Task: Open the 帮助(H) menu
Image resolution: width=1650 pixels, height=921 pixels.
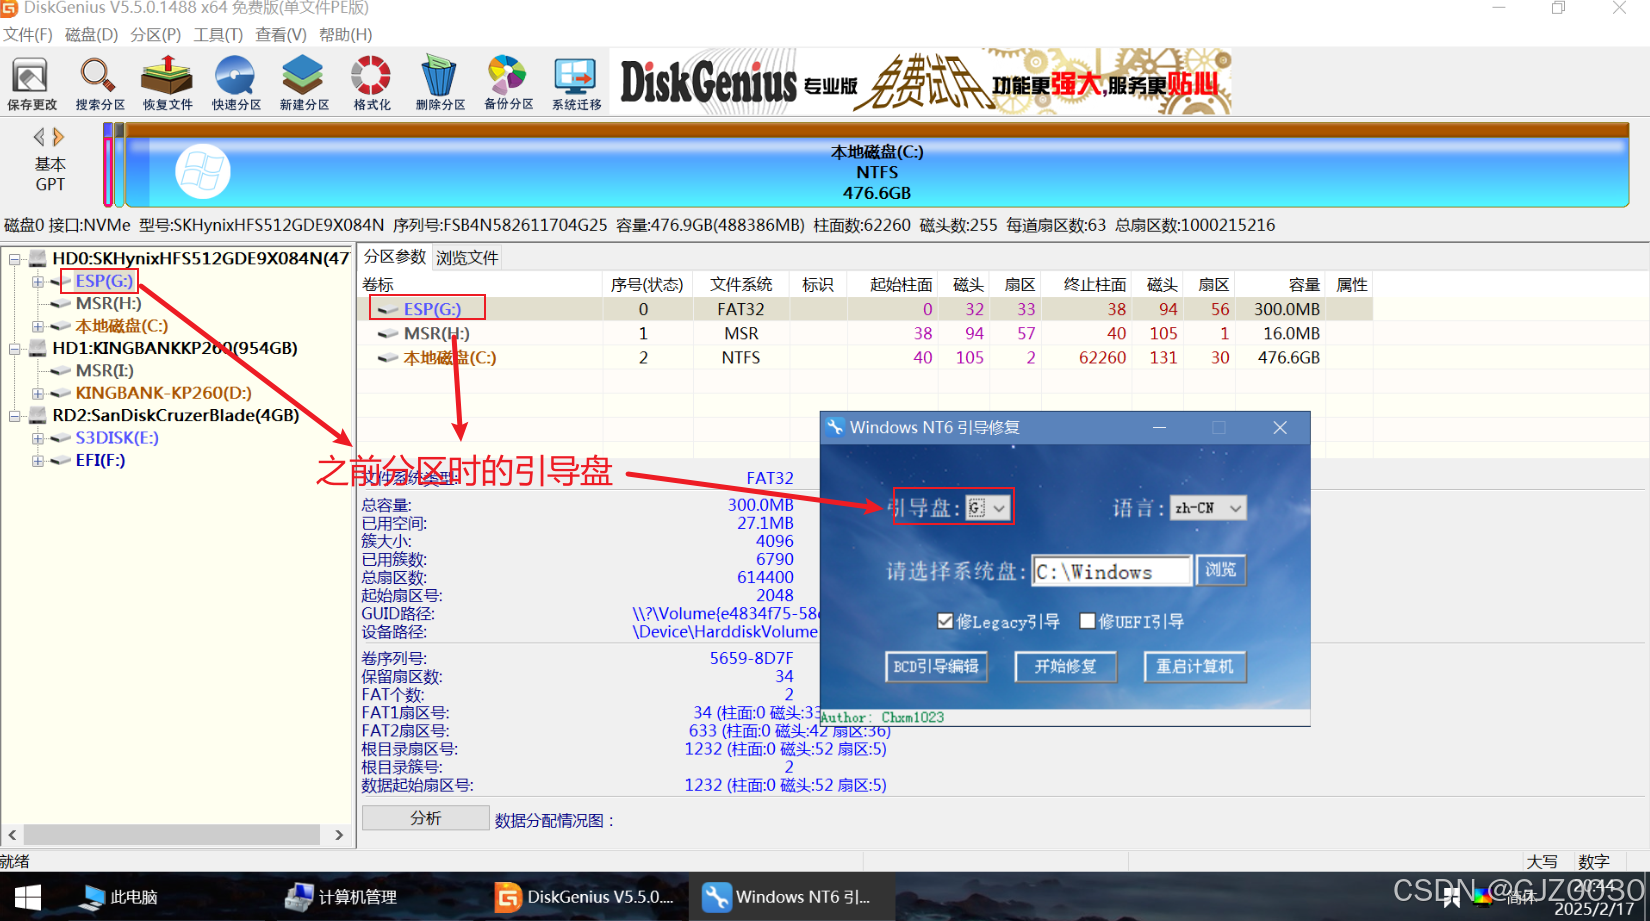Action: (346, 35)
